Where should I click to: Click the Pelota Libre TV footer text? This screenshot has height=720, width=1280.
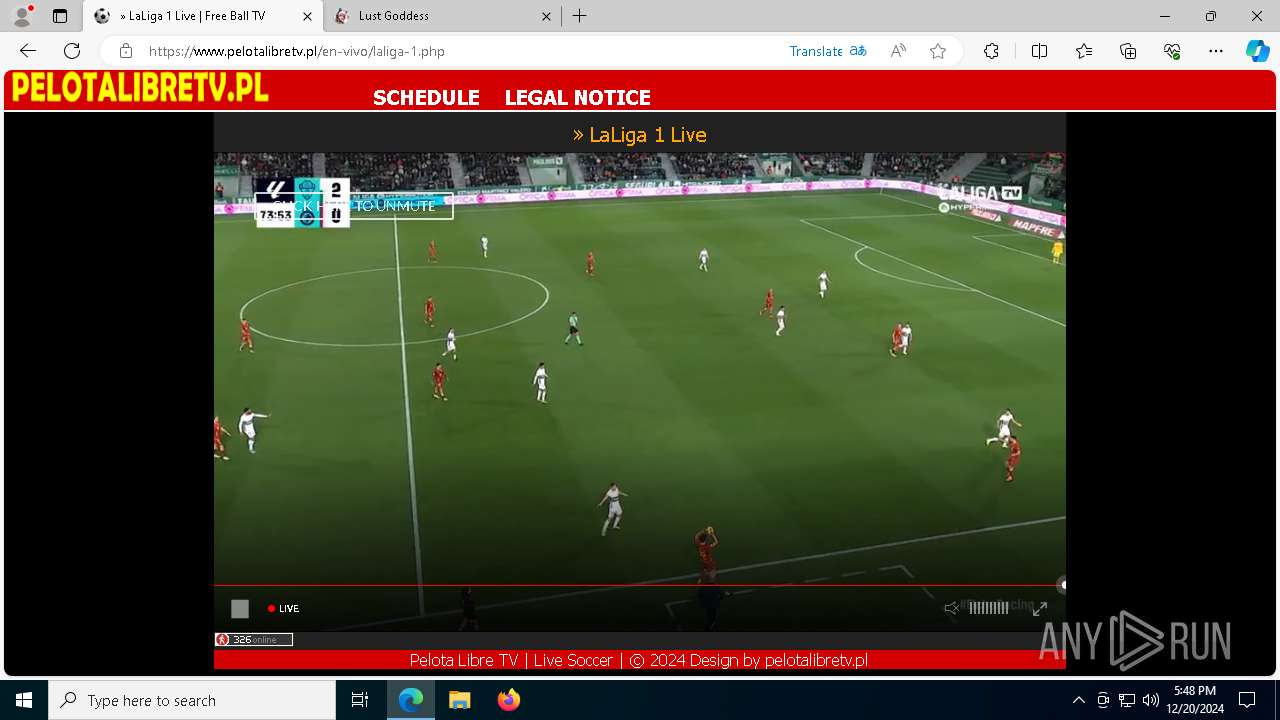tap(638, 660)
